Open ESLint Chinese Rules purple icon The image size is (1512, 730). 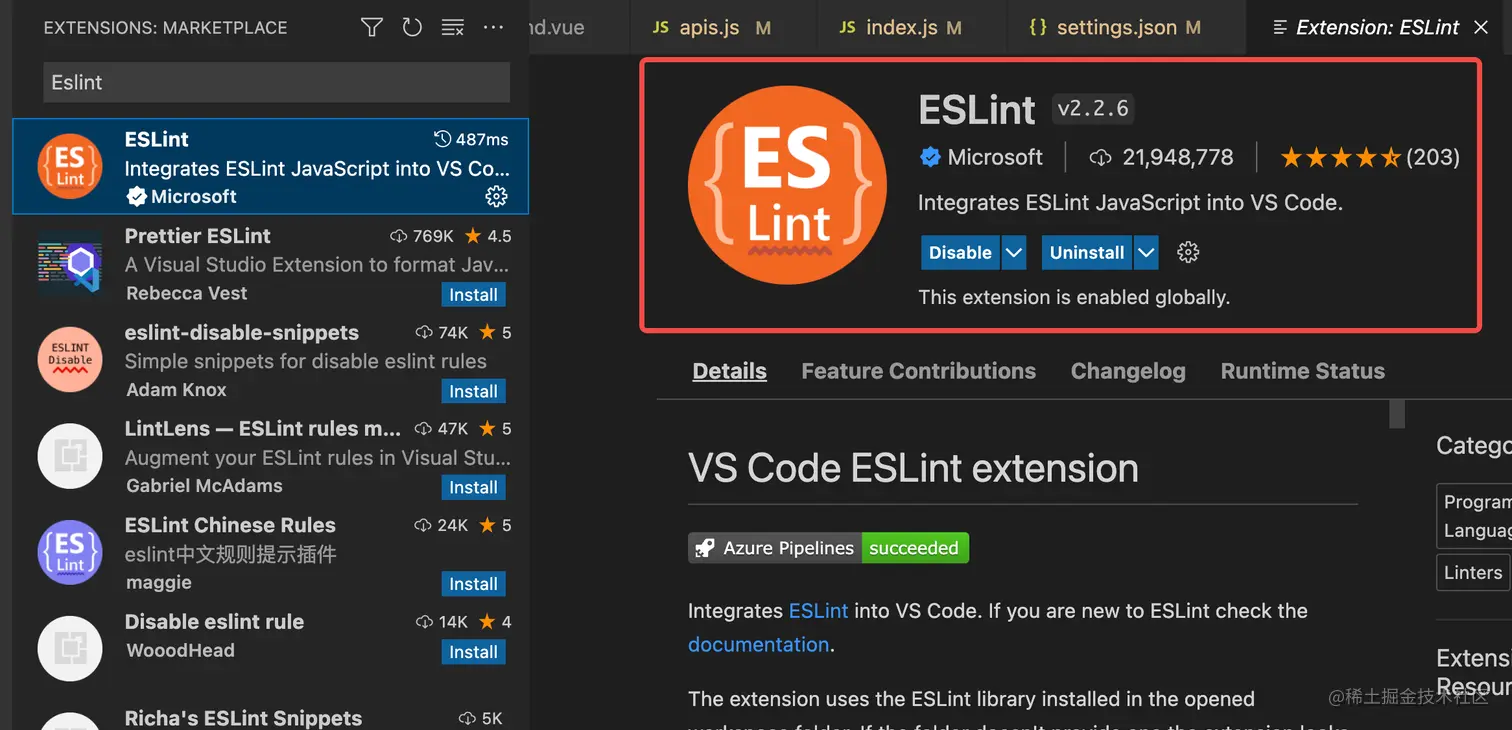click(x=70, y=552)
